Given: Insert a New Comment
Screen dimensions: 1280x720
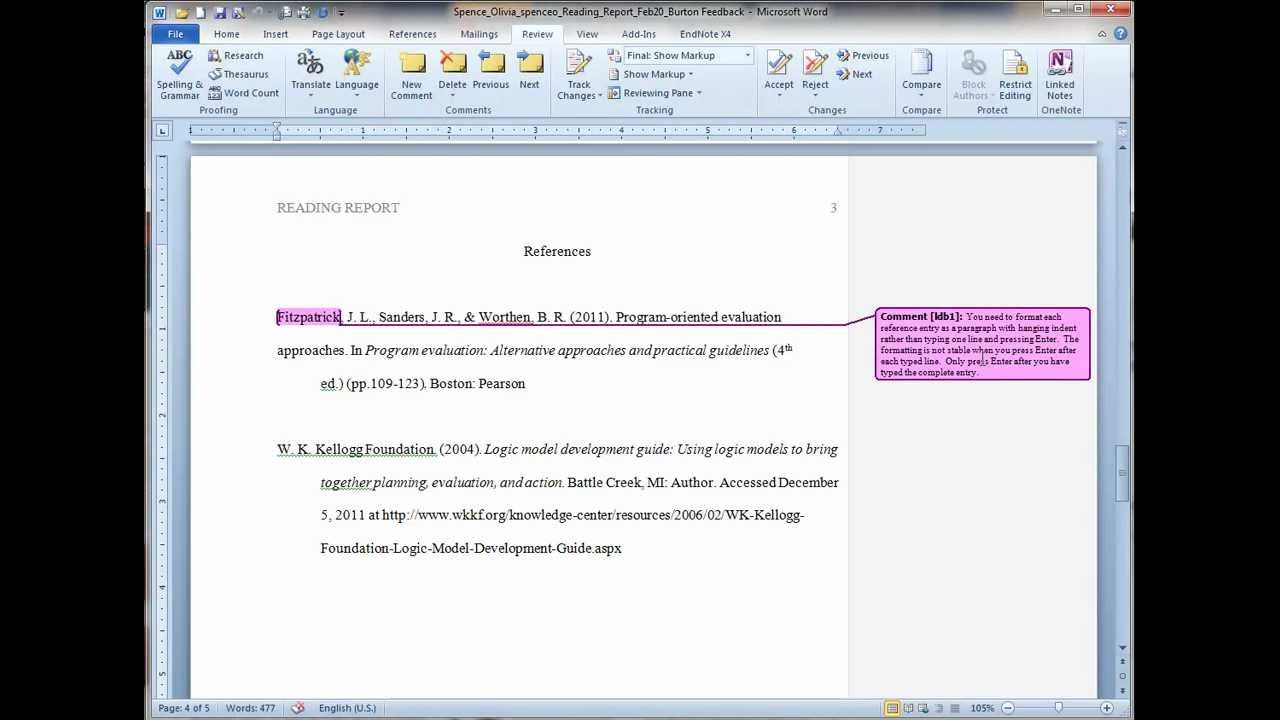Looking at the screenshot, I should (412, 75).
